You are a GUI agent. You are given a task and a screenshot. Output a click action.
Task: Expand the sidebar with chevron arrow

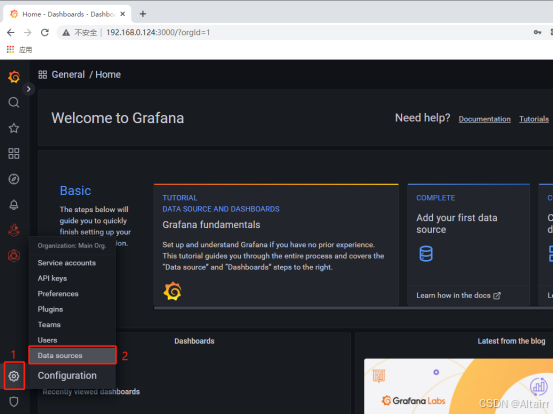click(29, 89)
